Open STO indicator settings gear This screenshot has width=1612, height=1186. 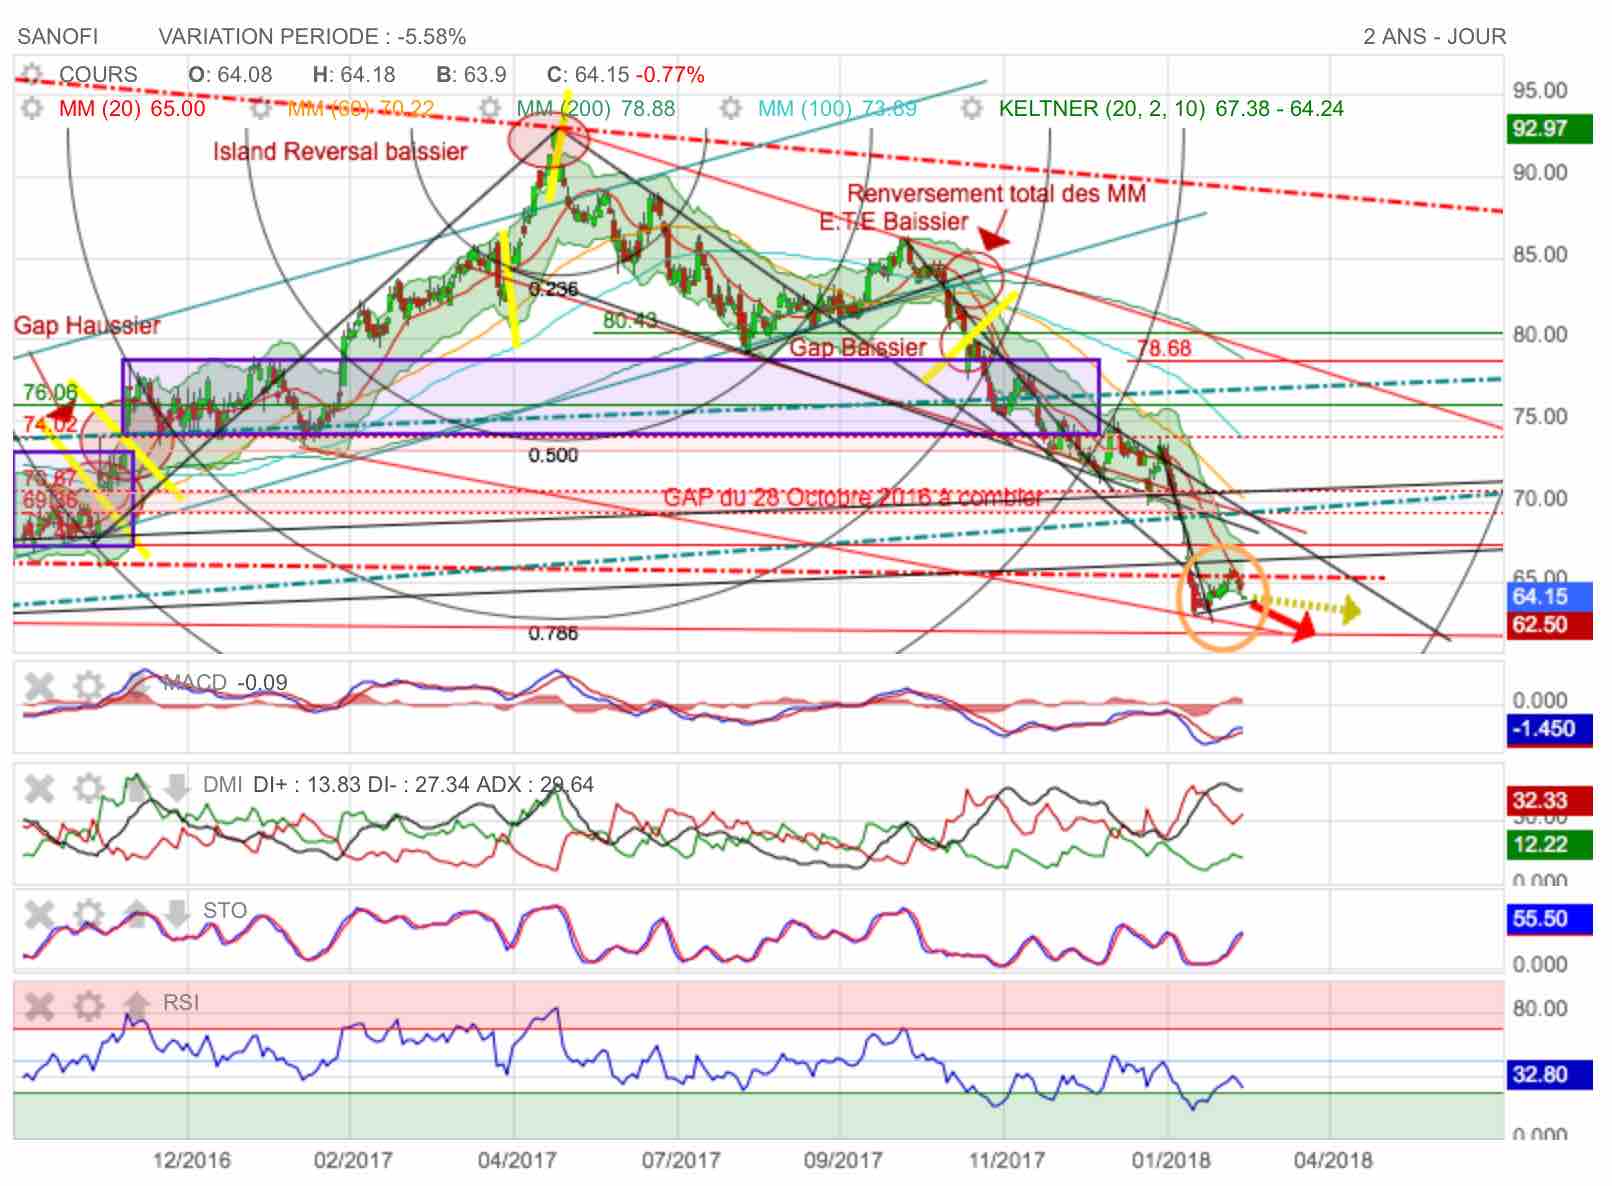(89, 913)
